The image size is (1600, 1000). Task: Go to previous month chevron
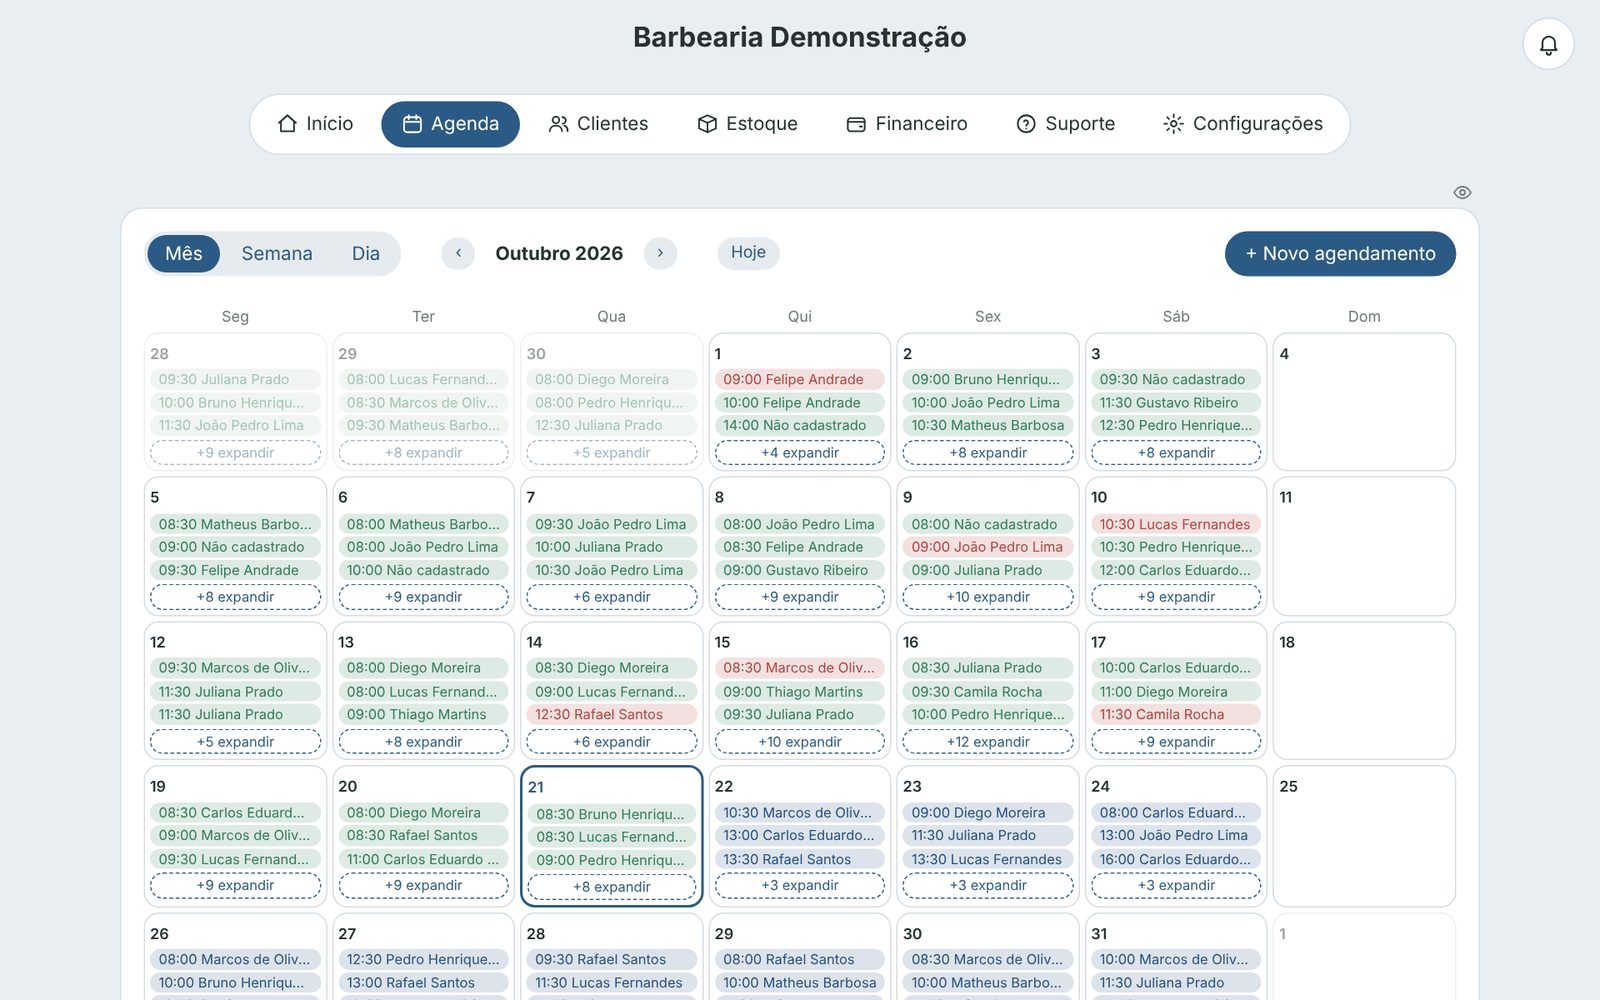[x=458, y=253]
